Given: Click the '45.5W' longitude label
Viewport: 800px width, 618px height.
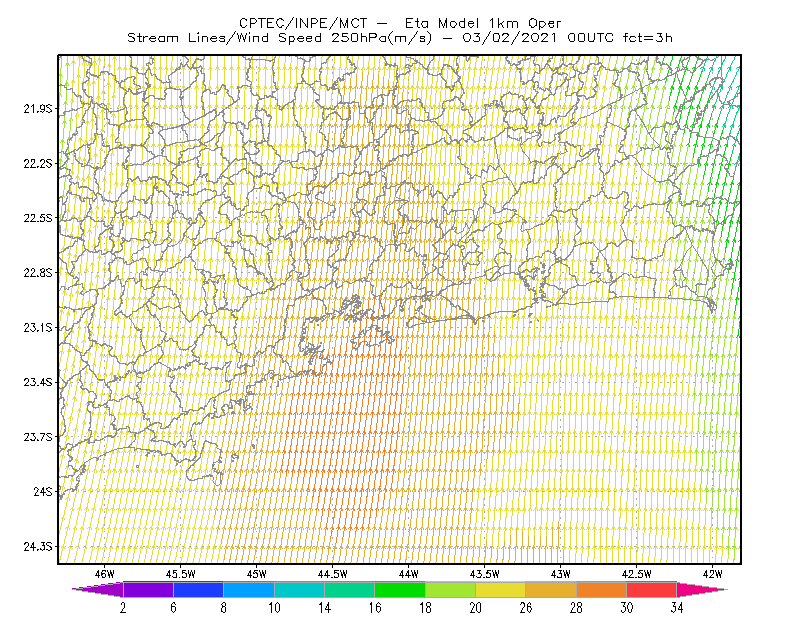Looking at the screenshot, I should [181, 574].
